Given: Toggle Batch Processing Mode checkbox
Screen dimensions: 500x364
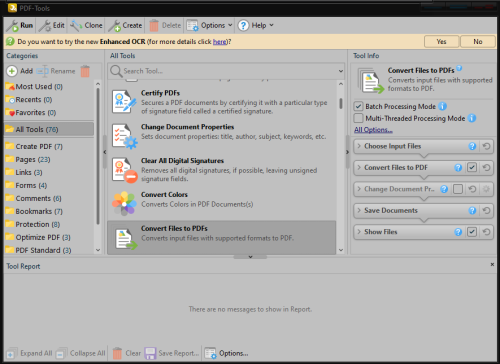Looking at the screenshot, I should (x=358, y=107).
